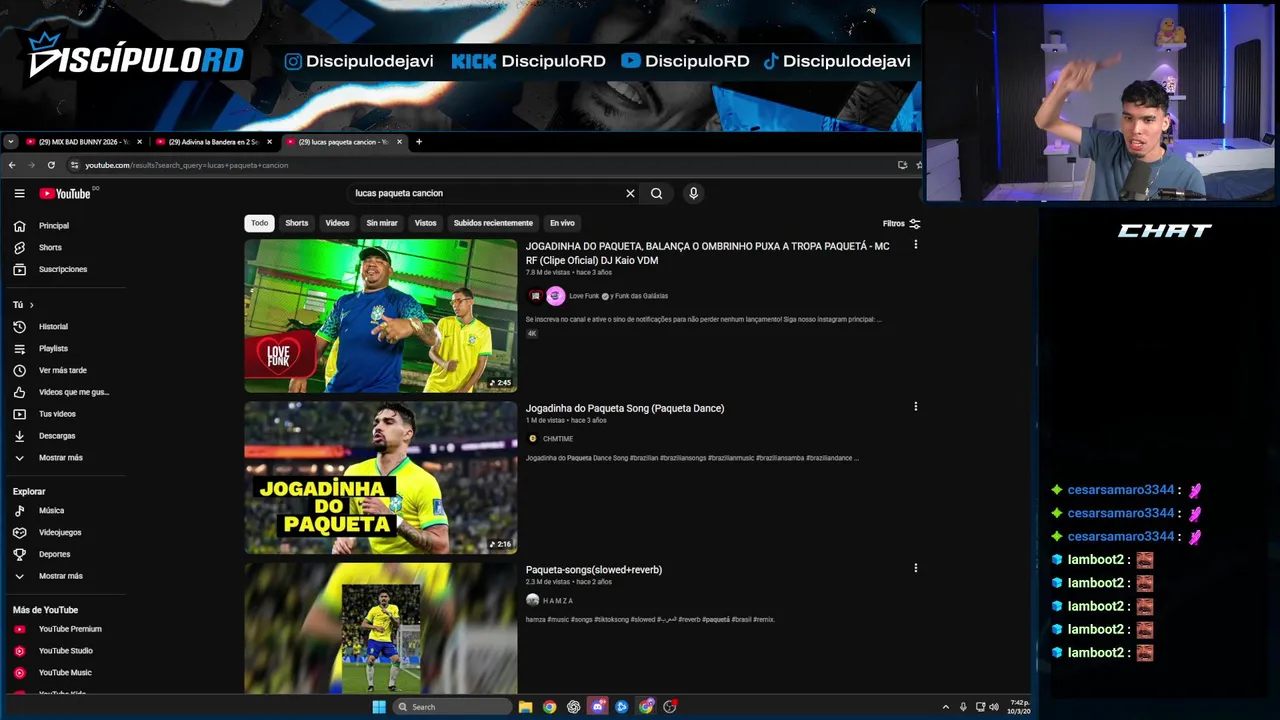1280x720 pixels.
Task: Clear the search box with the X icon
Action: 630,194
